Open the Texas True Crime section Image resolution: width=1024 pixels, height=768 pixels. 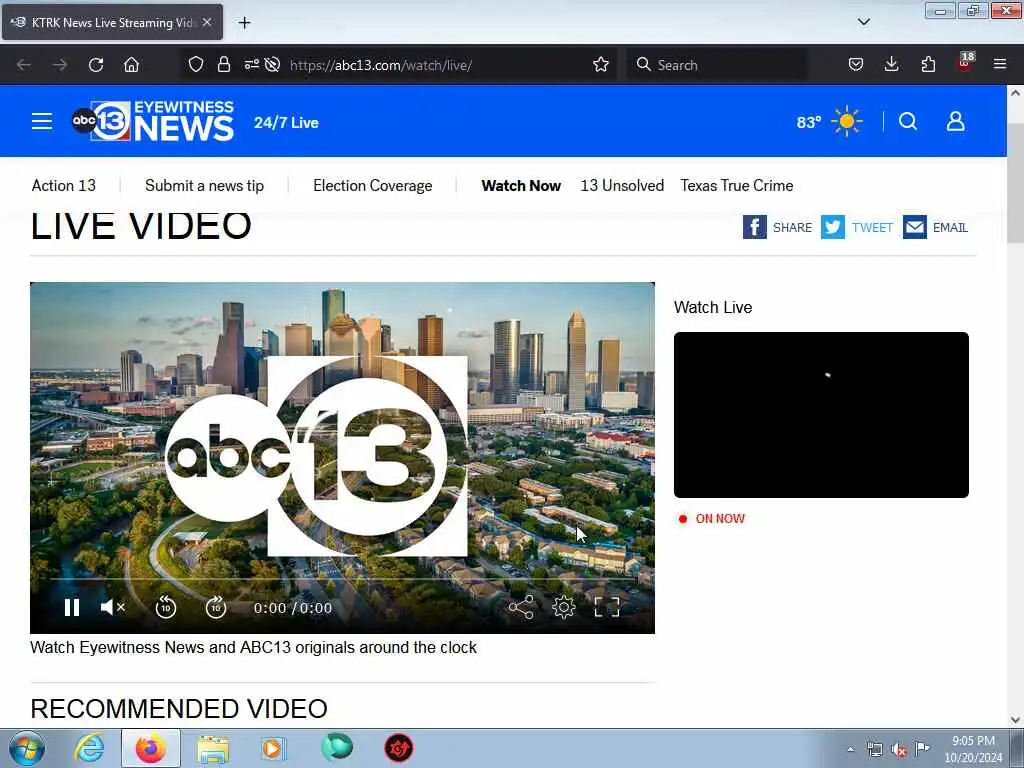[x=737, y=185]
